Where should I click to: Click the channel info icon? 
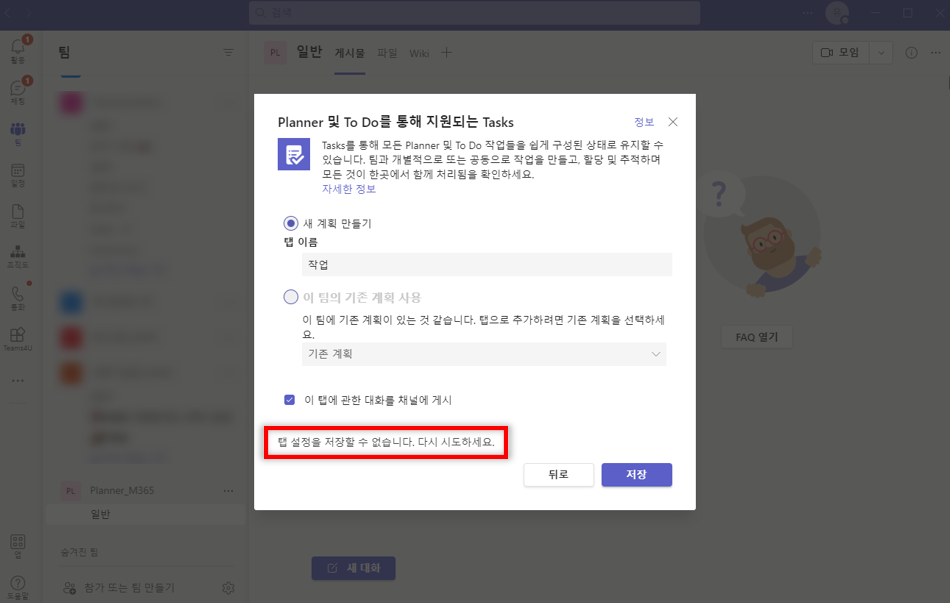(911, 53)
